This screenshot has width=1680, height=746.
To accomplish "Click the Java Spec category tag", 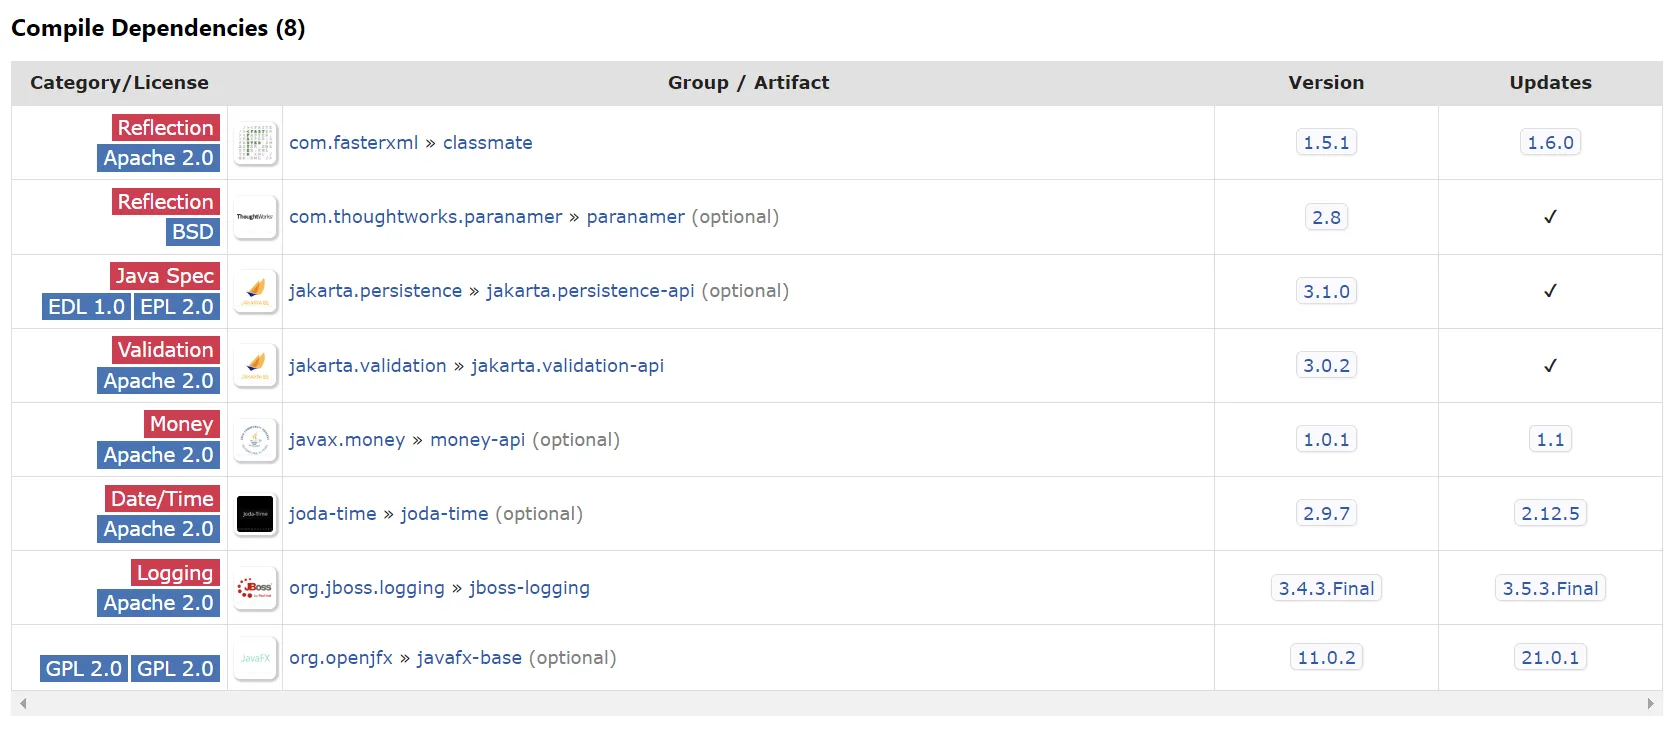I will [x=164, y=276].
